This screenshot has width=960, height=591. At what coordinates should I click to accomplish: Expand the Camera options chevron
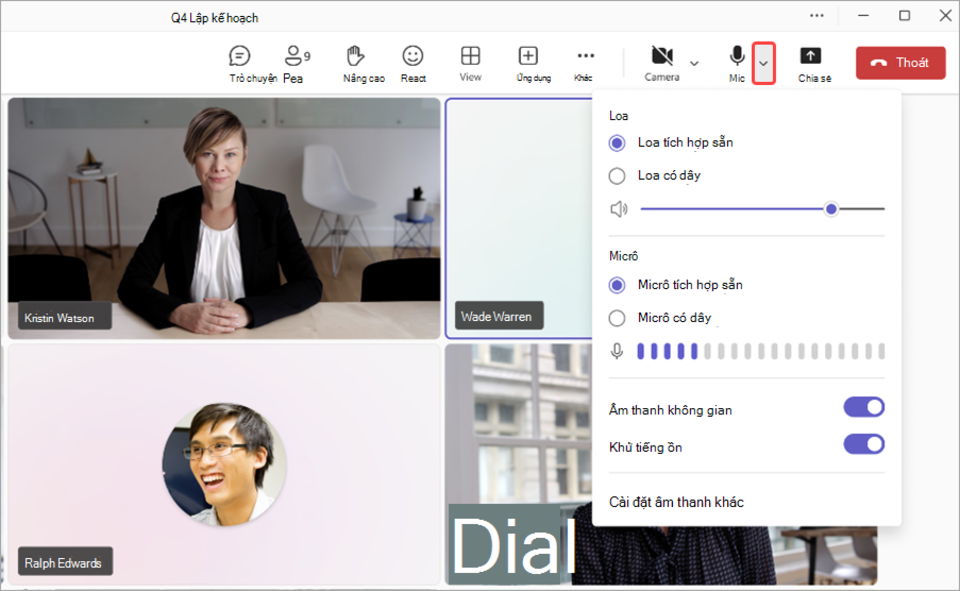(694, 63)
